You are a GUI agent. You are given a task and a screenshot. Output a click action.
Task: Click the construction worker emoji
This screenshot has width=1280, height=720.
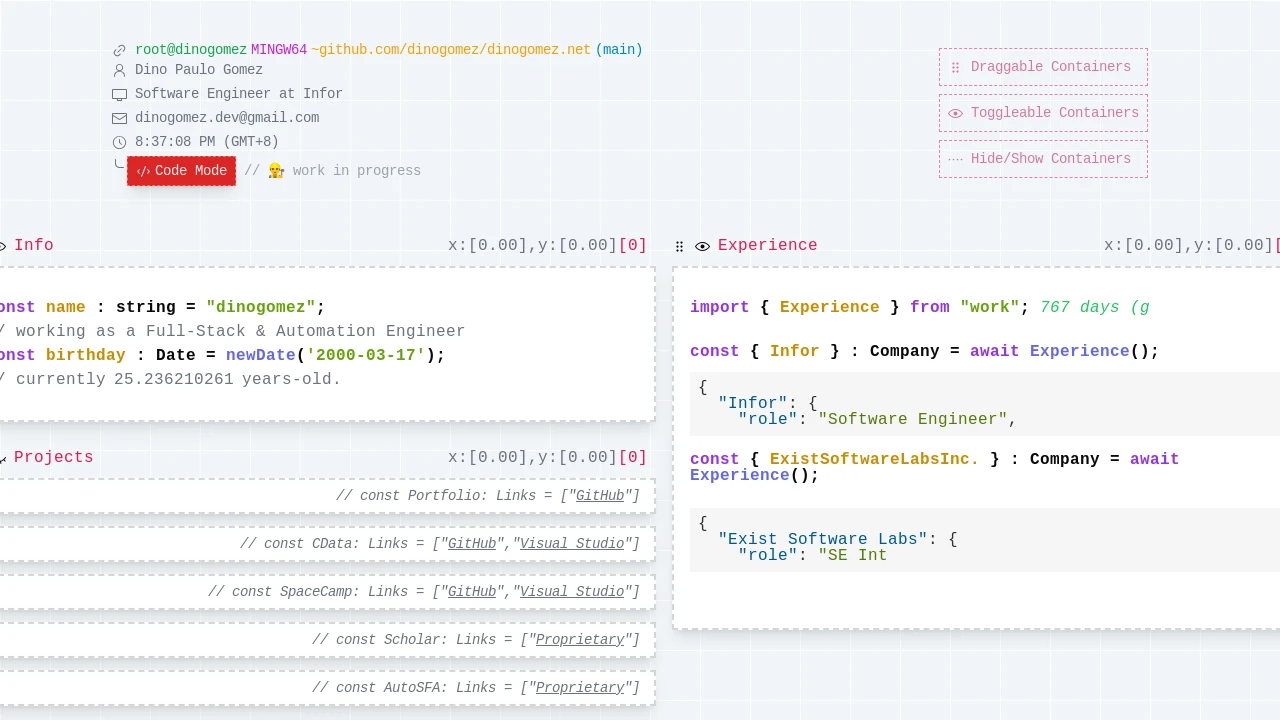[276, 171]
